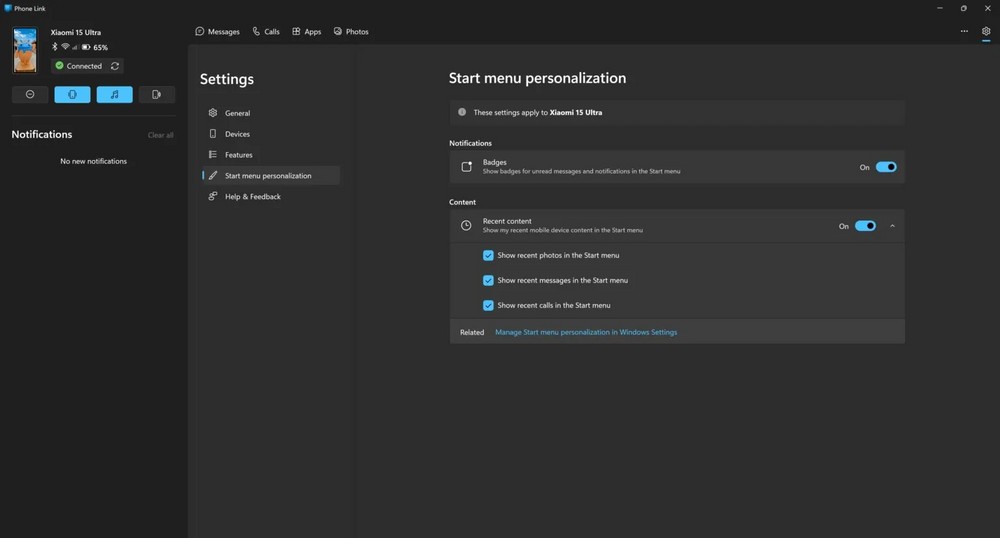Image resolution: width=1000 pixels, height=538 pixels.
Task: Disable the Recent content toggle
Action: pos(865,226)
